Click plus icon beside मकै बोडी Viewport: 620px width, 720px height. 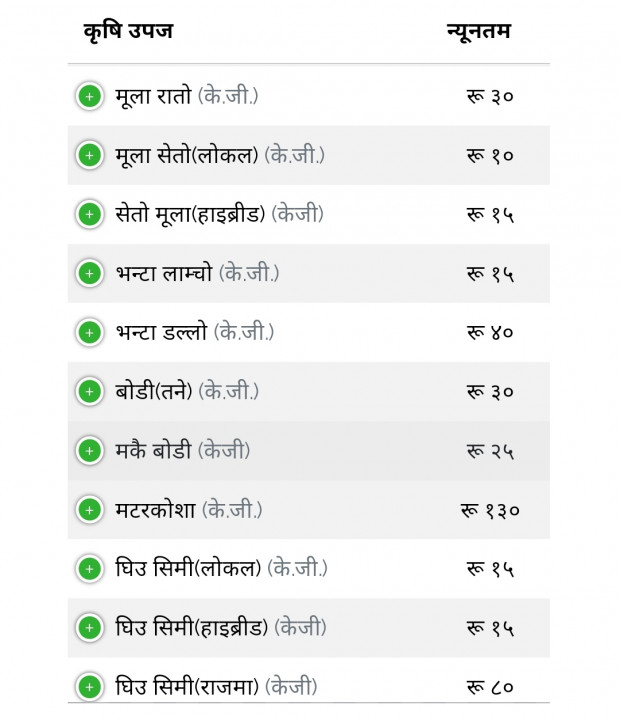90,450
